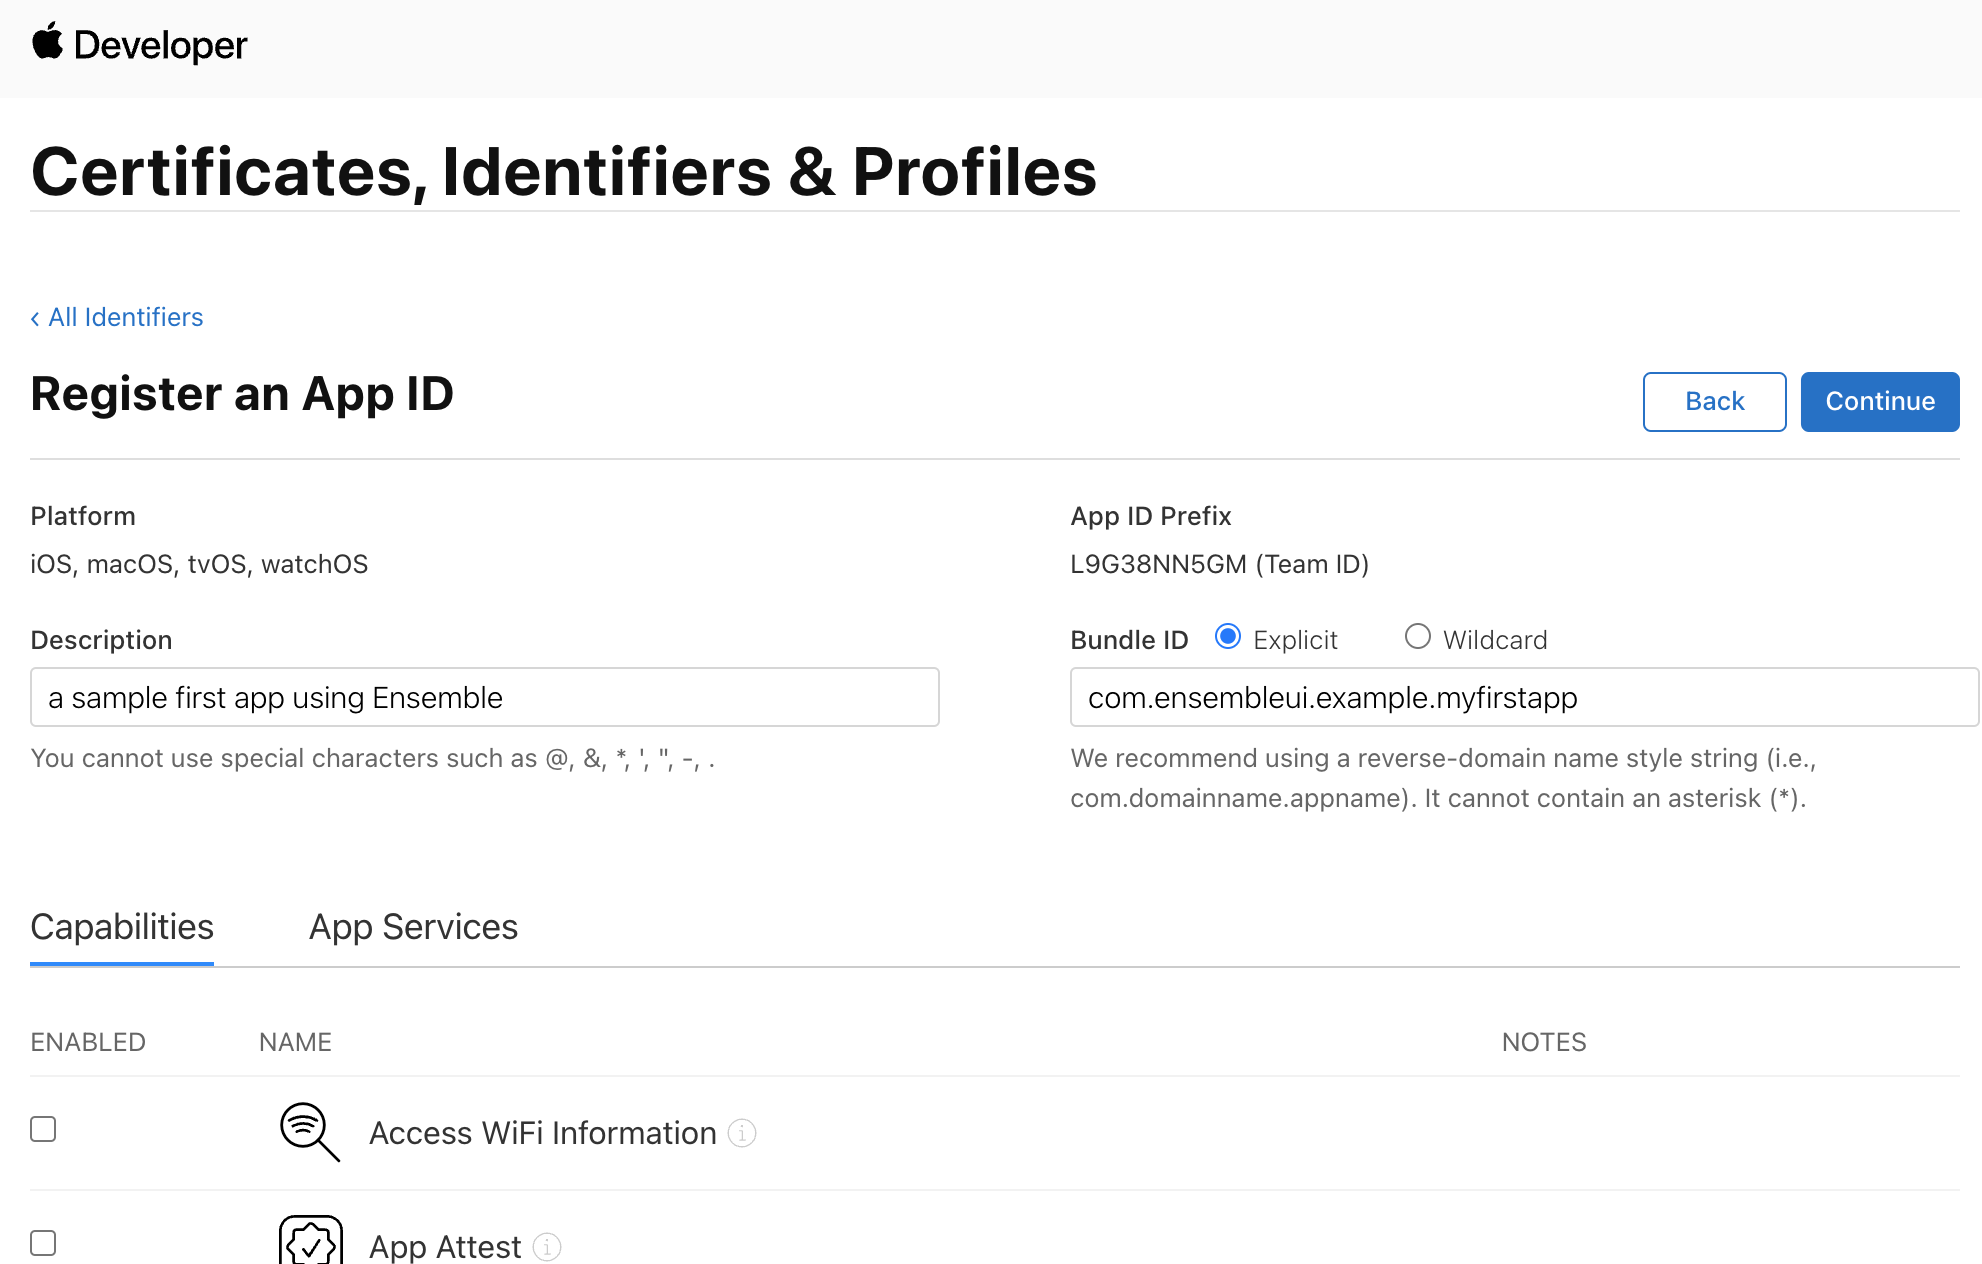Click the Explicit Bundle ID radio button icon
Image resolution: width=1982 pixels, height=1264 pixels.
tap(1225, 637)
